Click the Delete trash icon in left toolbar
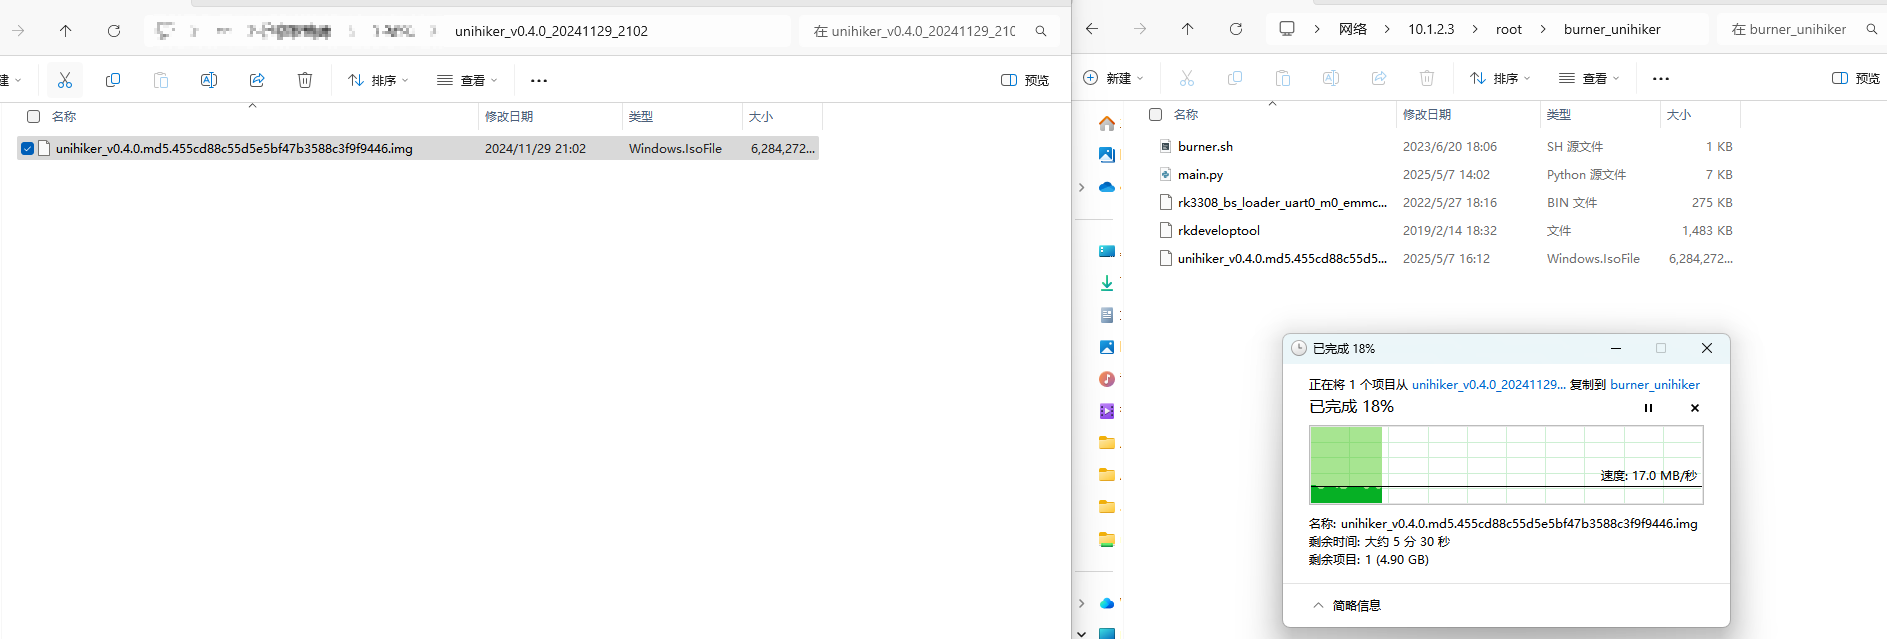Viewport: 1887px width, 639px height. [305, 80]
